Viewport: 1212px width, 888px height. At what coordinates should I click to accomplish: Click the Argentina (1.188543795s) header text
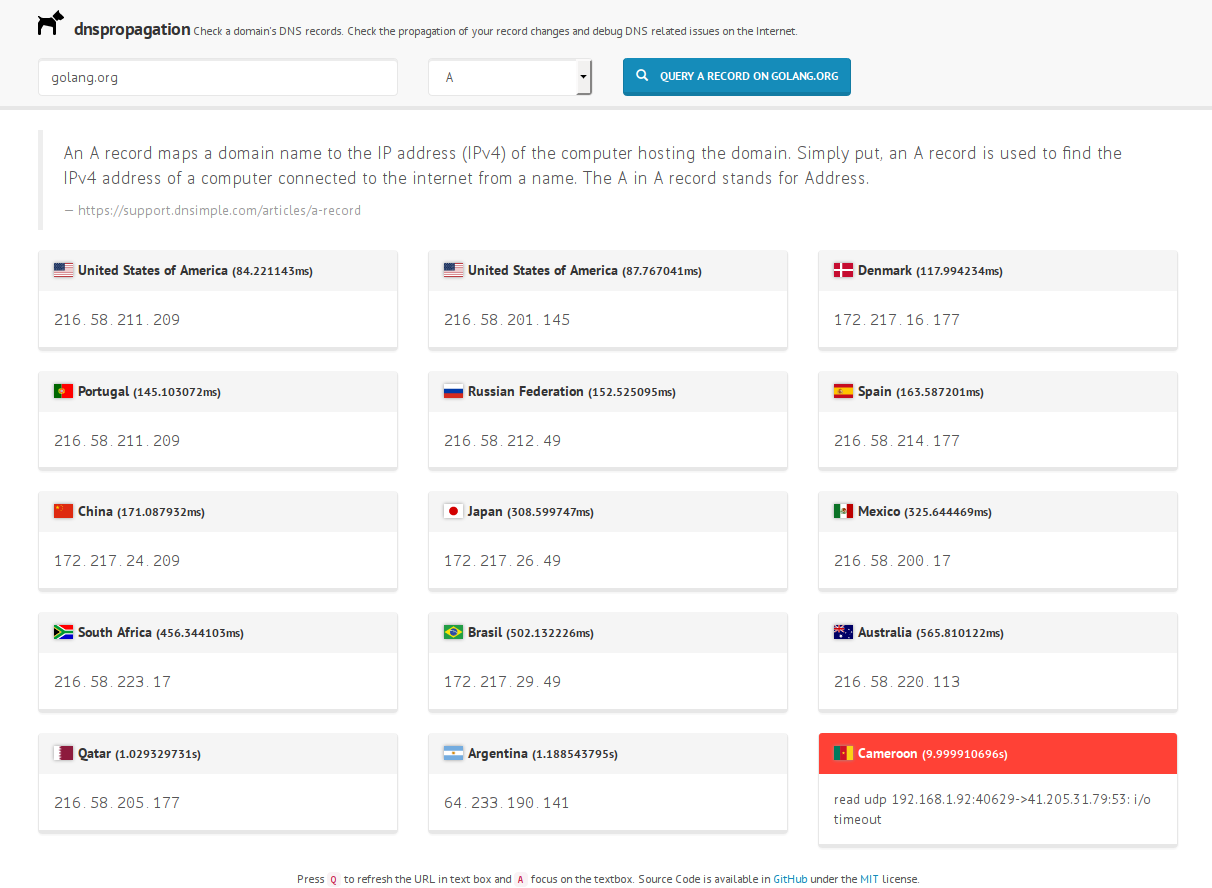pyautogui.click(x=543, y=754)
